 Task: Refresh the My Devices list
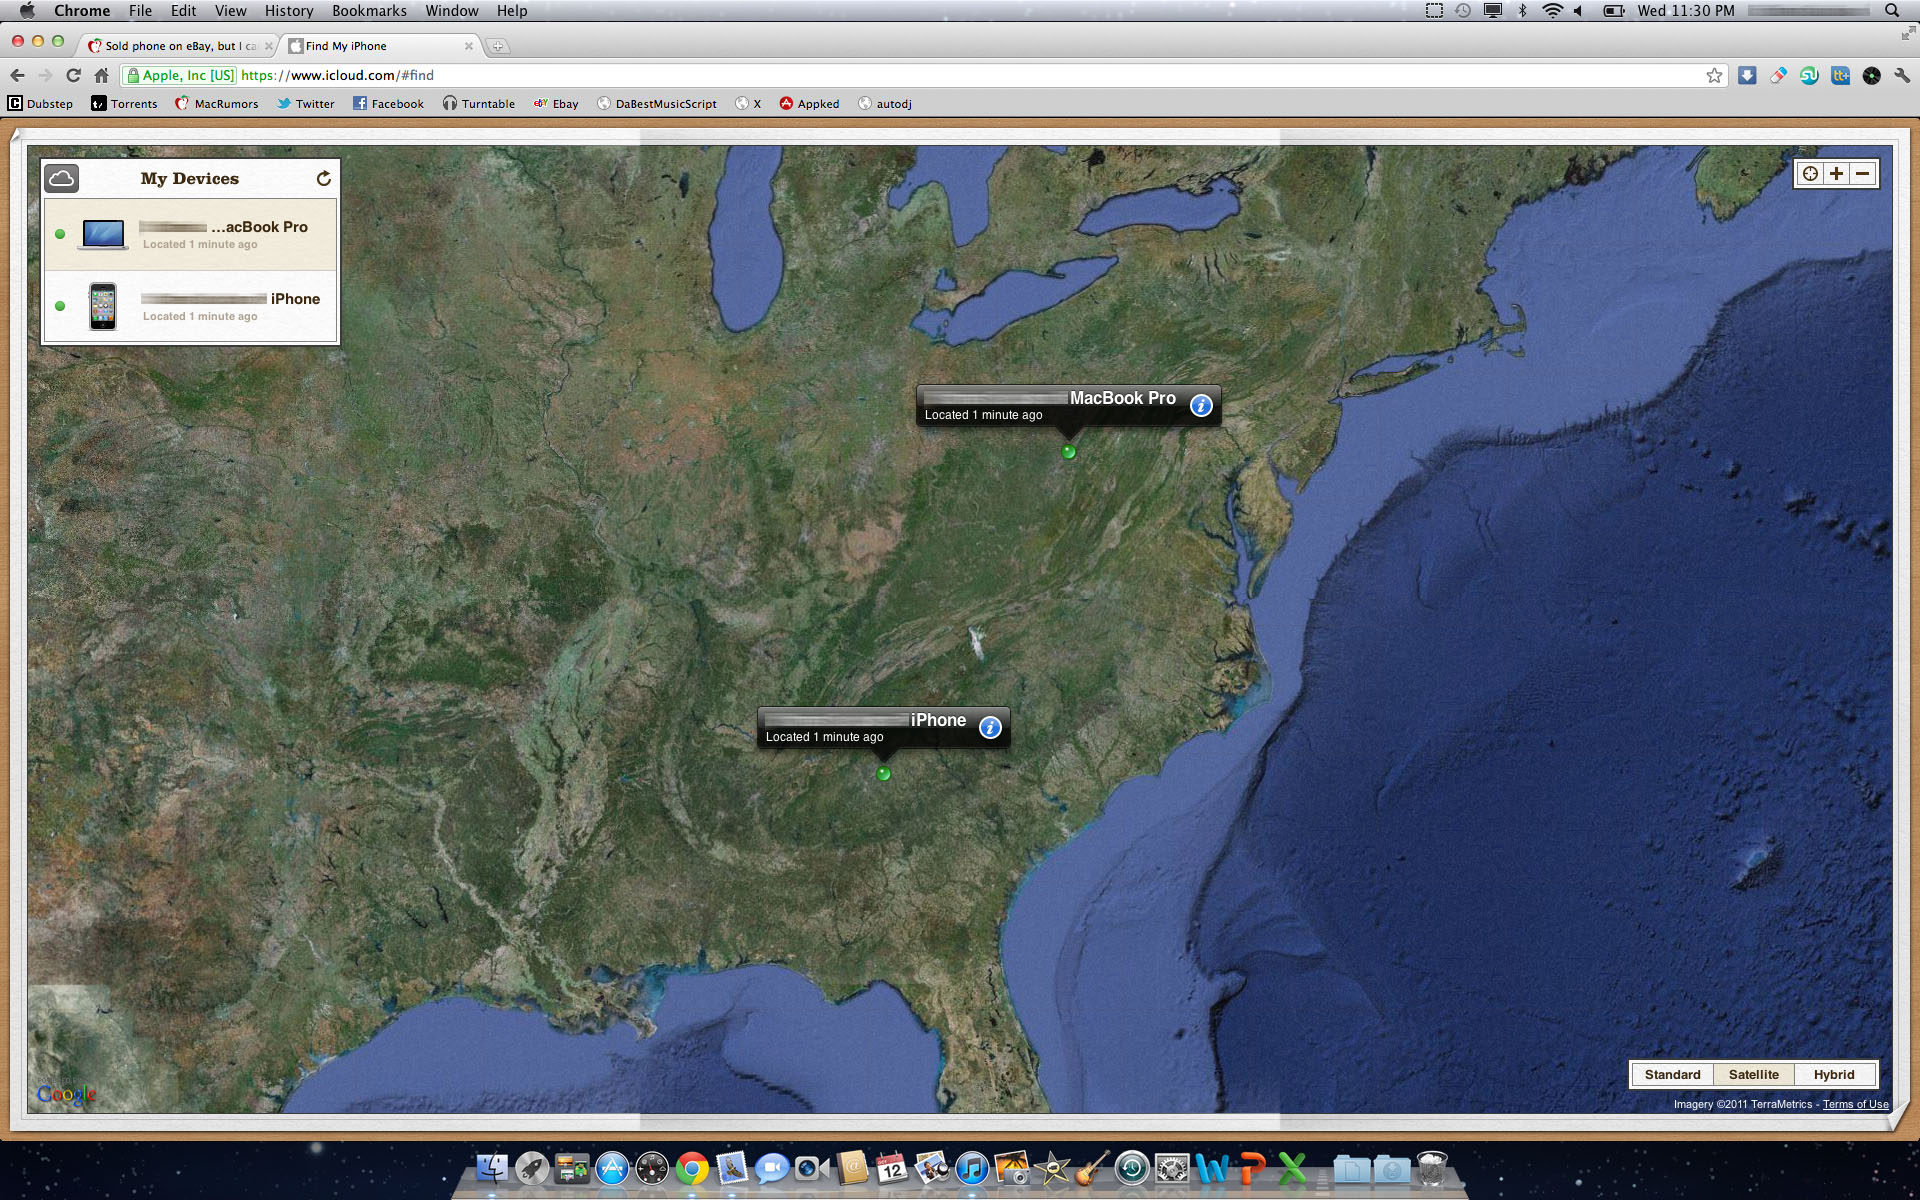point(323,178)
